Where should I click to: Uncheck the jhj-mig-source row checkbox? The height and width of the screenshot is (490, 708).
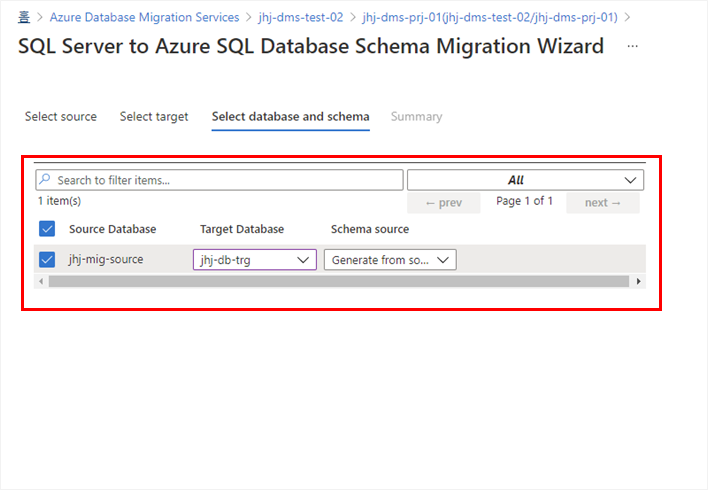[x=47, y=259]
